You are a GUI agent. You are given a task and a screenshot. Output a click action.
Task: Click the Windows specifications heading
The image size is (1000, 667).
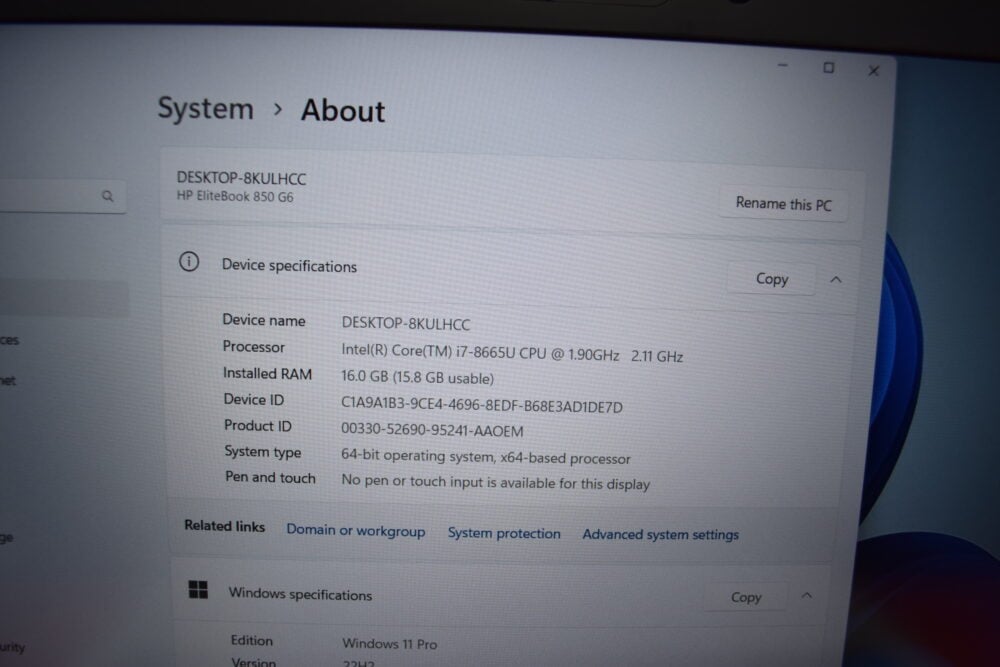[x=300, y=594]
